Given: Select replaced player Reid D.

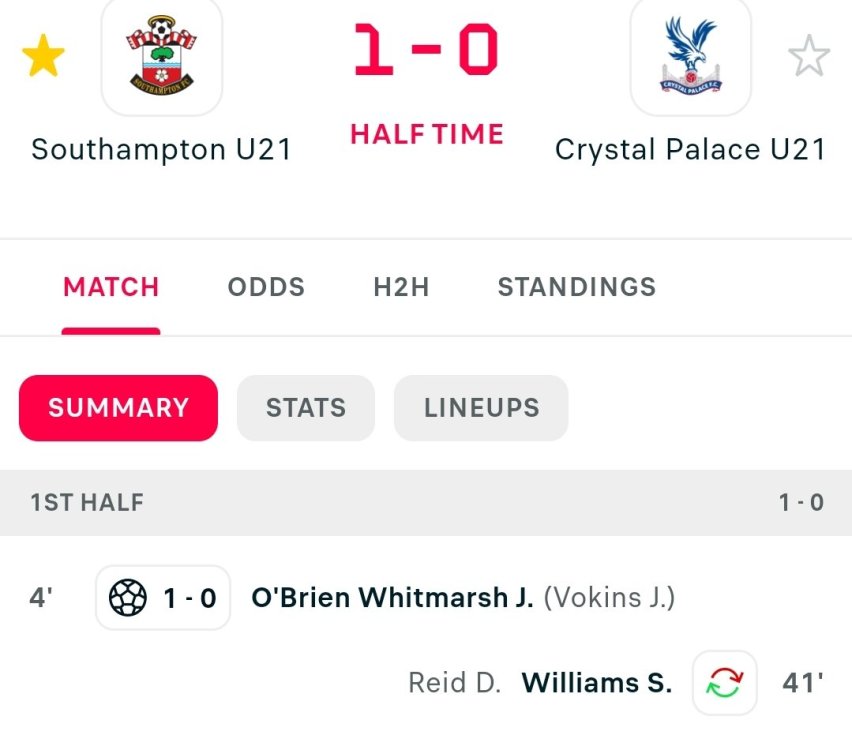Looking at the screenshot, I should click(454, 684).
